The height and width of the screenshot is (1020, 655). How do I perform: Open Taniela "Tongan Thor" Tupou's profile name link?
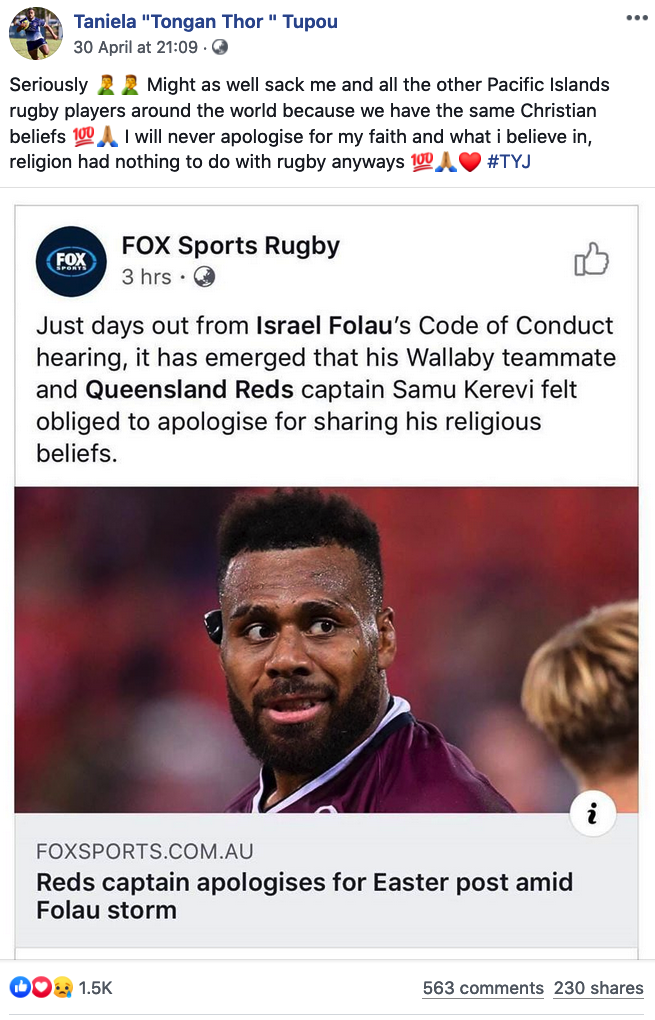coord(206,21)
